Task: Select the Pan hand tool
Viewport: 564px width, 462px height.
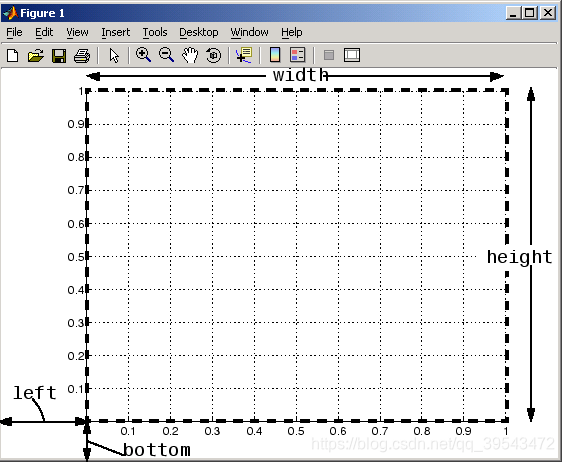Action: point(190,55)
